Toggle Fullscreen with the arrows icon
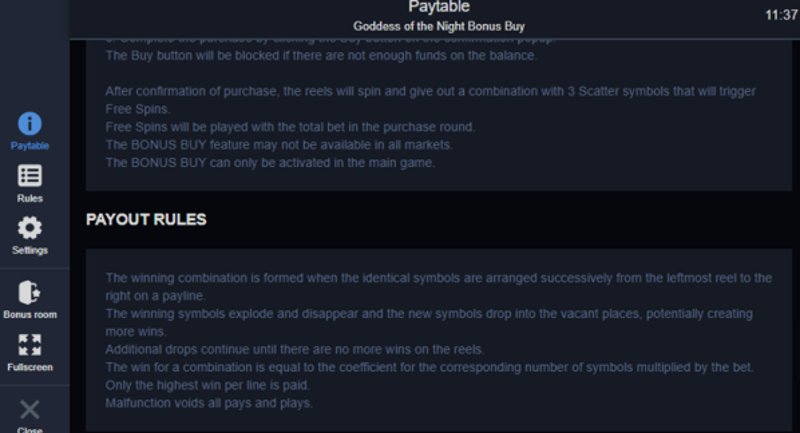Screen dimensions: 800x433 click(30, 345)
